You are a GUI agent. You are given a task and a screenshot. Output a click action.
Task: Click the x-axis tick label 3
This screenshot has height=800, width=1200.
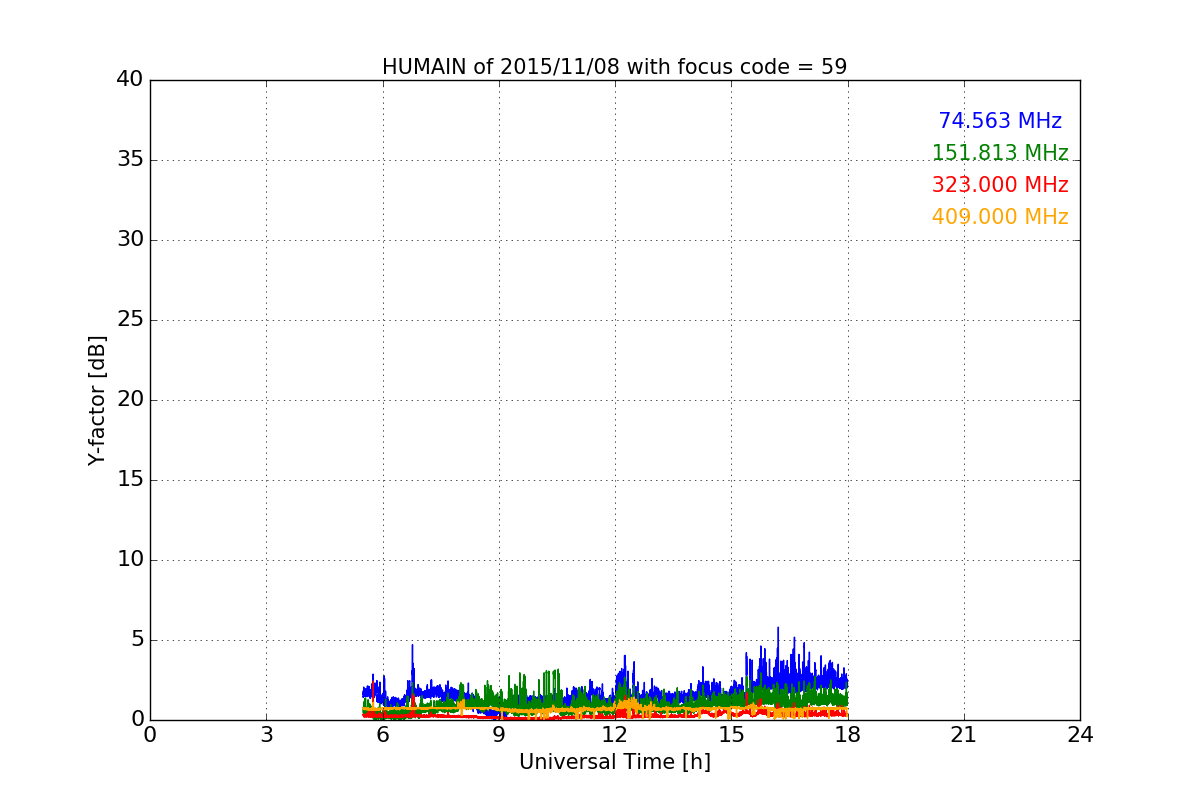point(266,735)
